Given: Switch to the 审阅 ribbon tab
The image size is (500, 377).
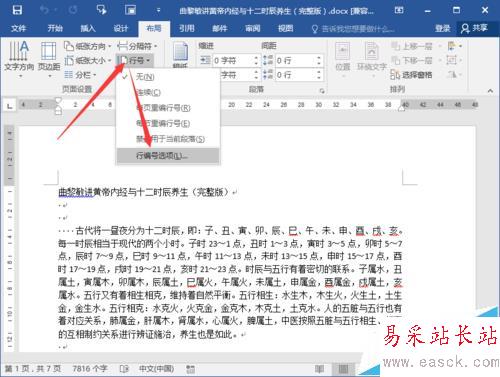Looking at the screenshot, I should [x=253, y=28].
